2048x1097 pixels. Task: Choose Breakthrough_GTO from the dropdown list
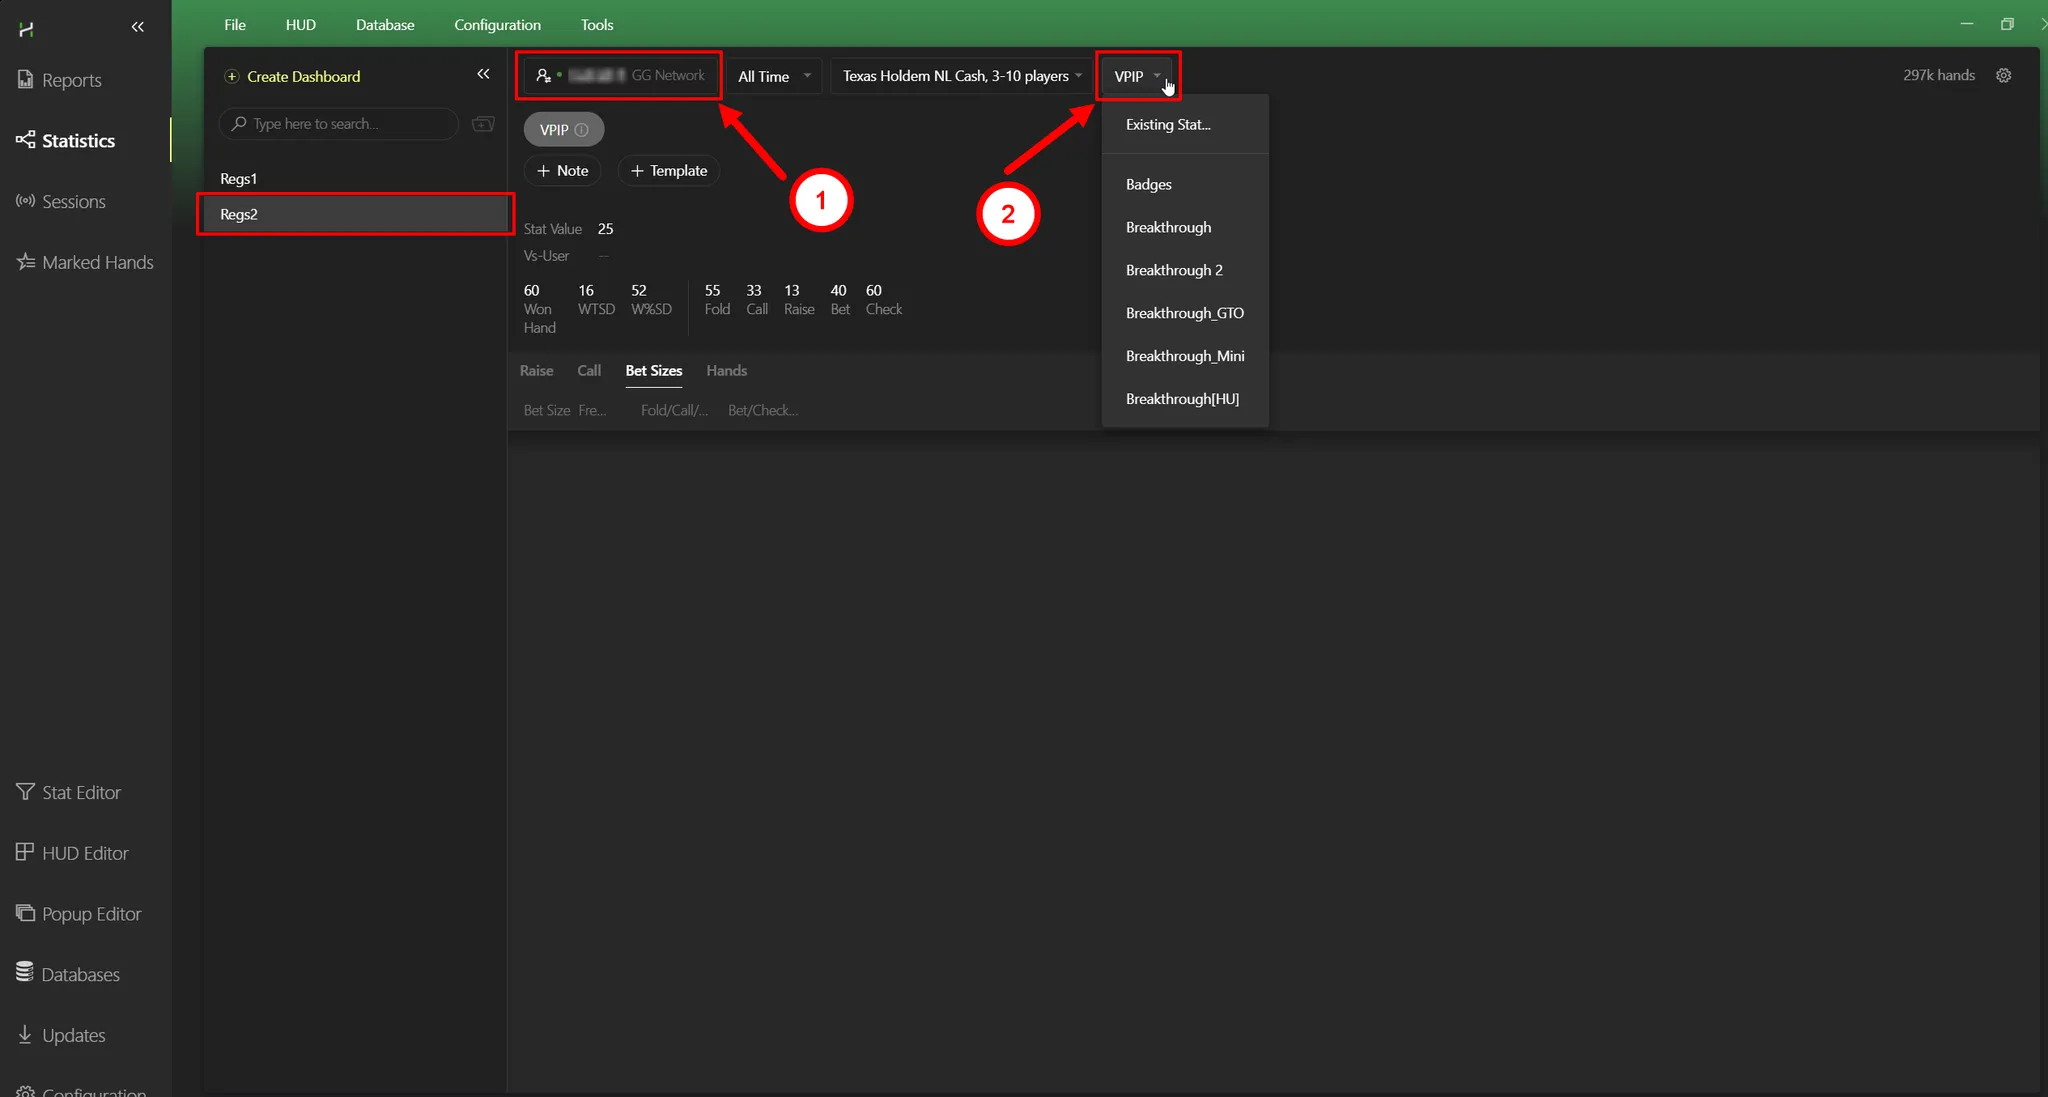click(x=1184, y=314)
